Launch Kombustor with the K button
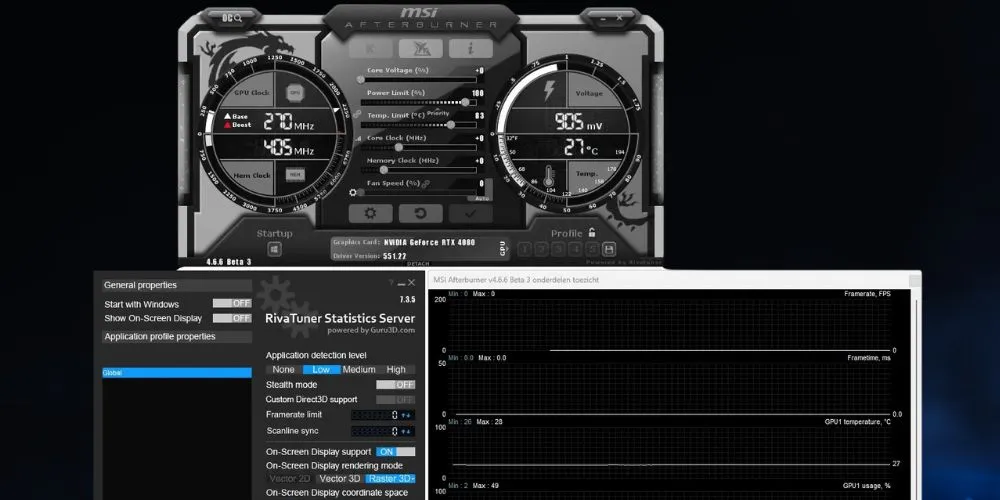Image resolution: width=1000 pixels, height=500 pixels. click(x=371, y=48)
